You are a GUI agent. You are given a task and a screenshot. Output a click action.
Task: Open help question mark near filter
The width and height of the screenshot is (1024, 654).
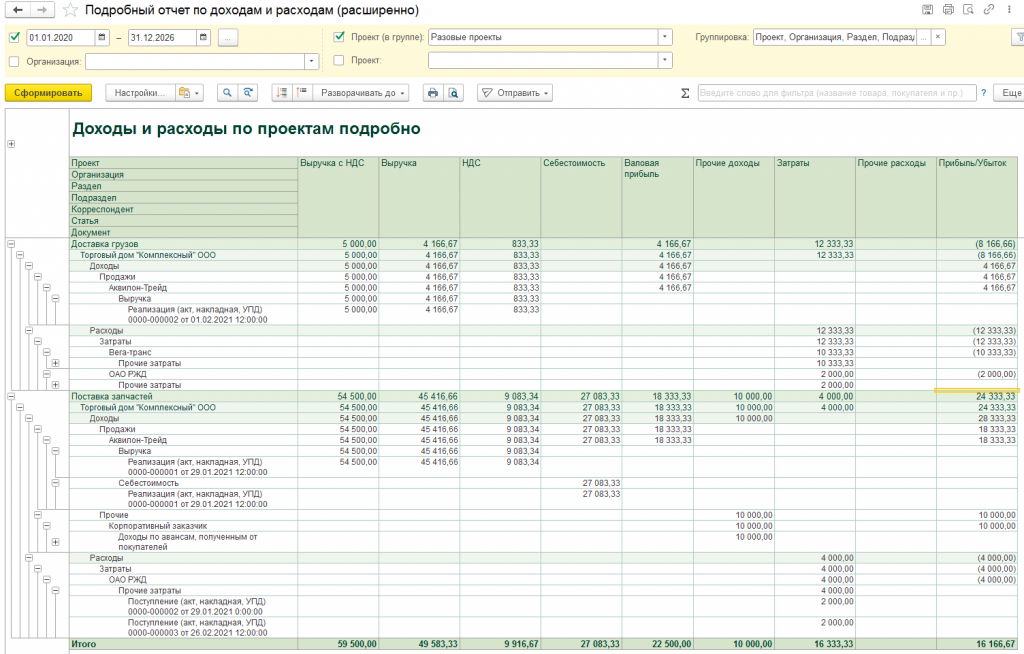(x=984, y=93)
